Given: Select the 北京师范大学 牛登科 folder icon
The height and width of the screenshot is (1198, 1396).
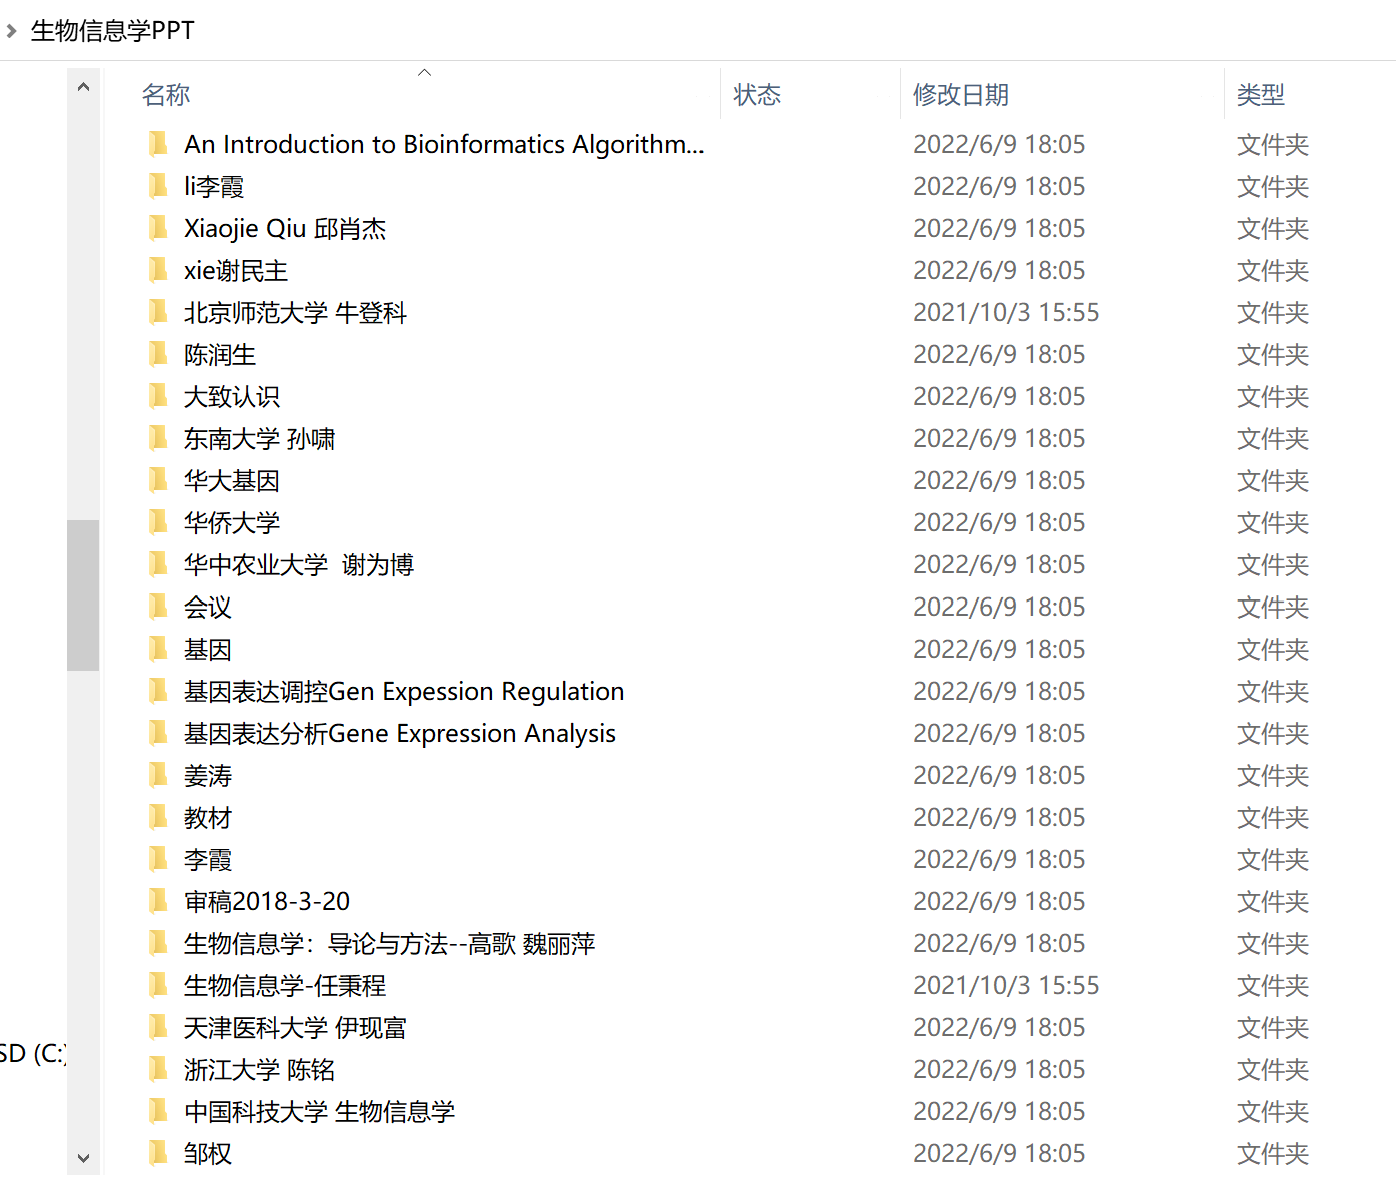Looking at the screenshot, I should point(158,312).
